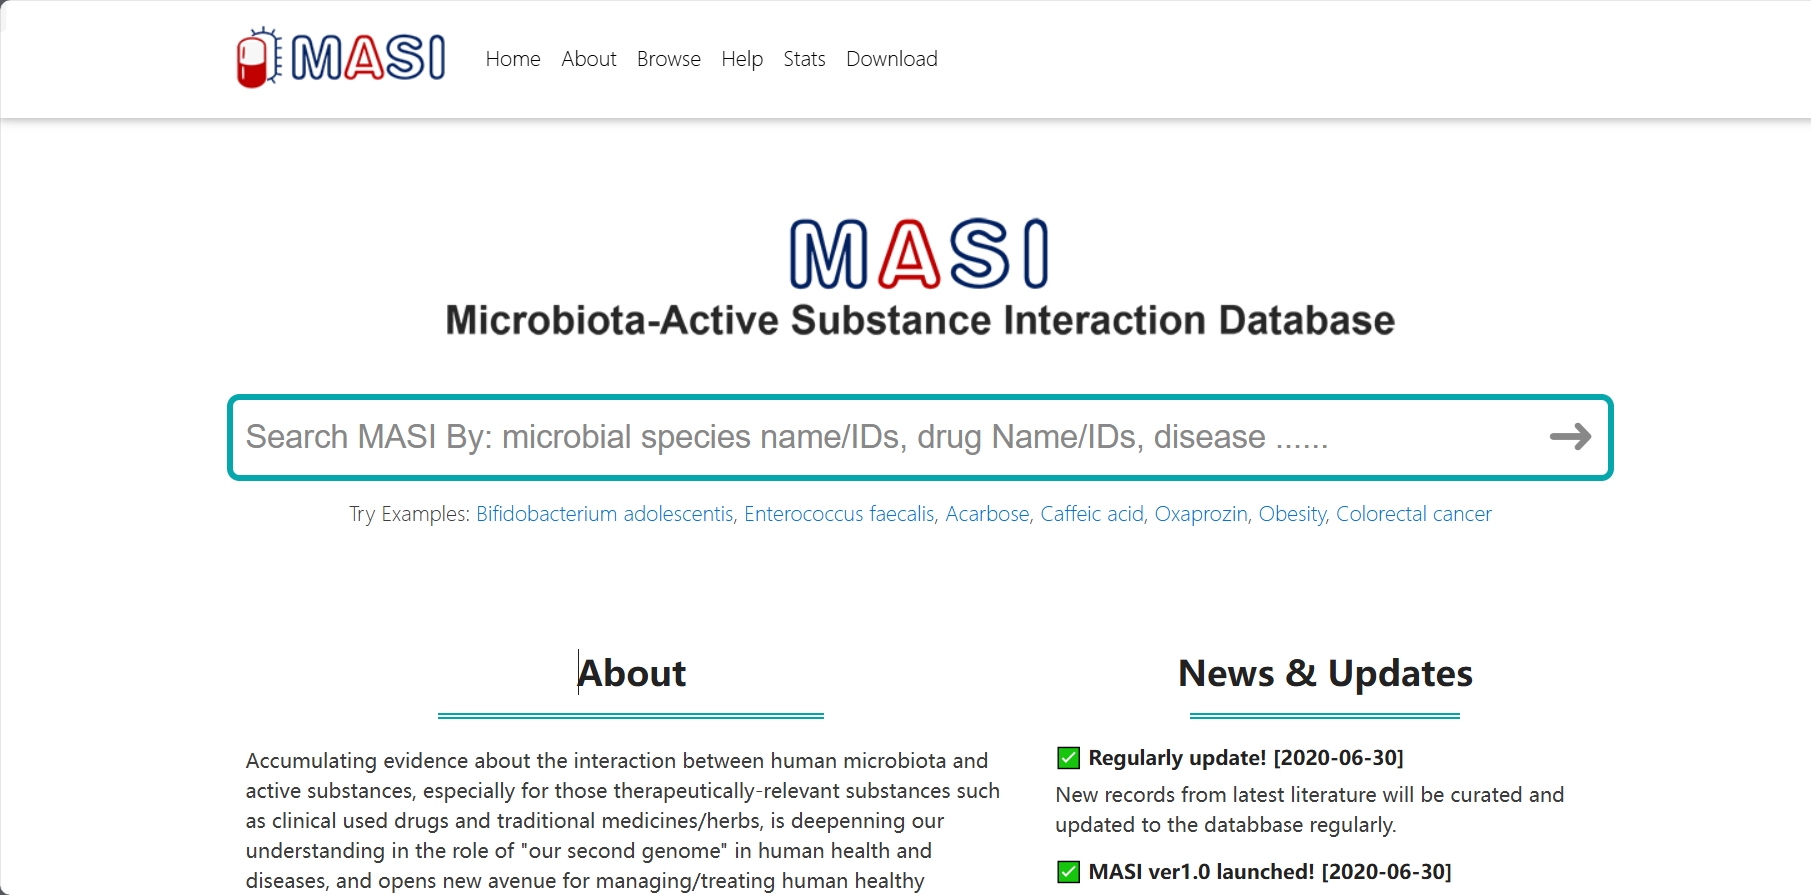Image resolution: width=1811 pixels, height=895 pixels.
Task: Select the Obesity example link
Action: 1292,514
